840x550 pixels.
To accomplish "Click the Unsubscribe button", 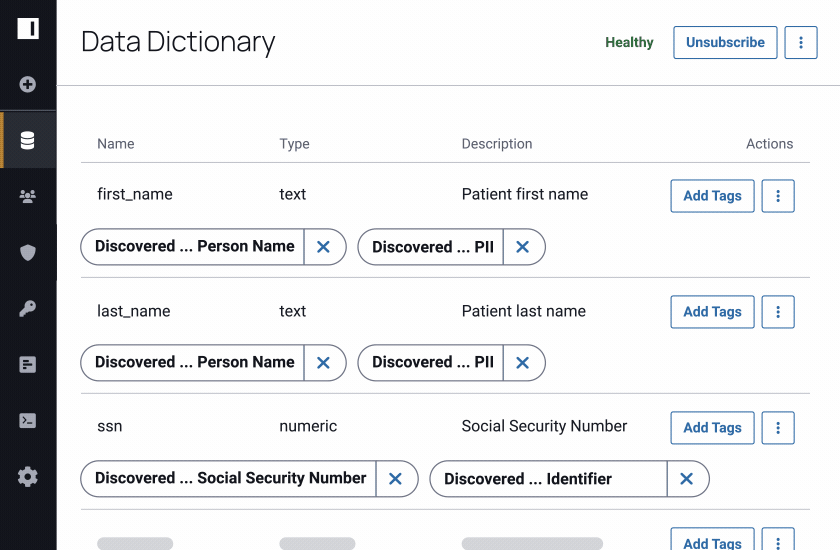I will 725,42.
